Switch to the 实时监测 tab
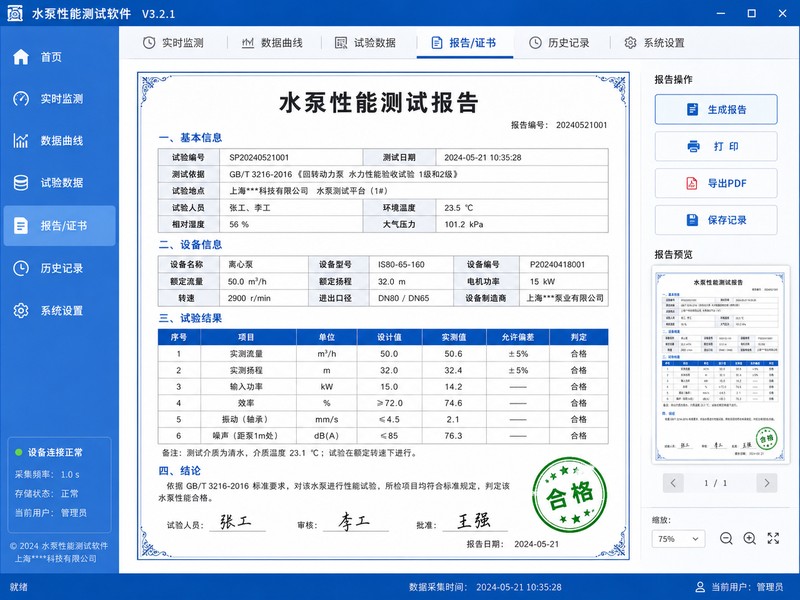The width and height of the screenshot is (800, 600). click(x=173, y=43)
